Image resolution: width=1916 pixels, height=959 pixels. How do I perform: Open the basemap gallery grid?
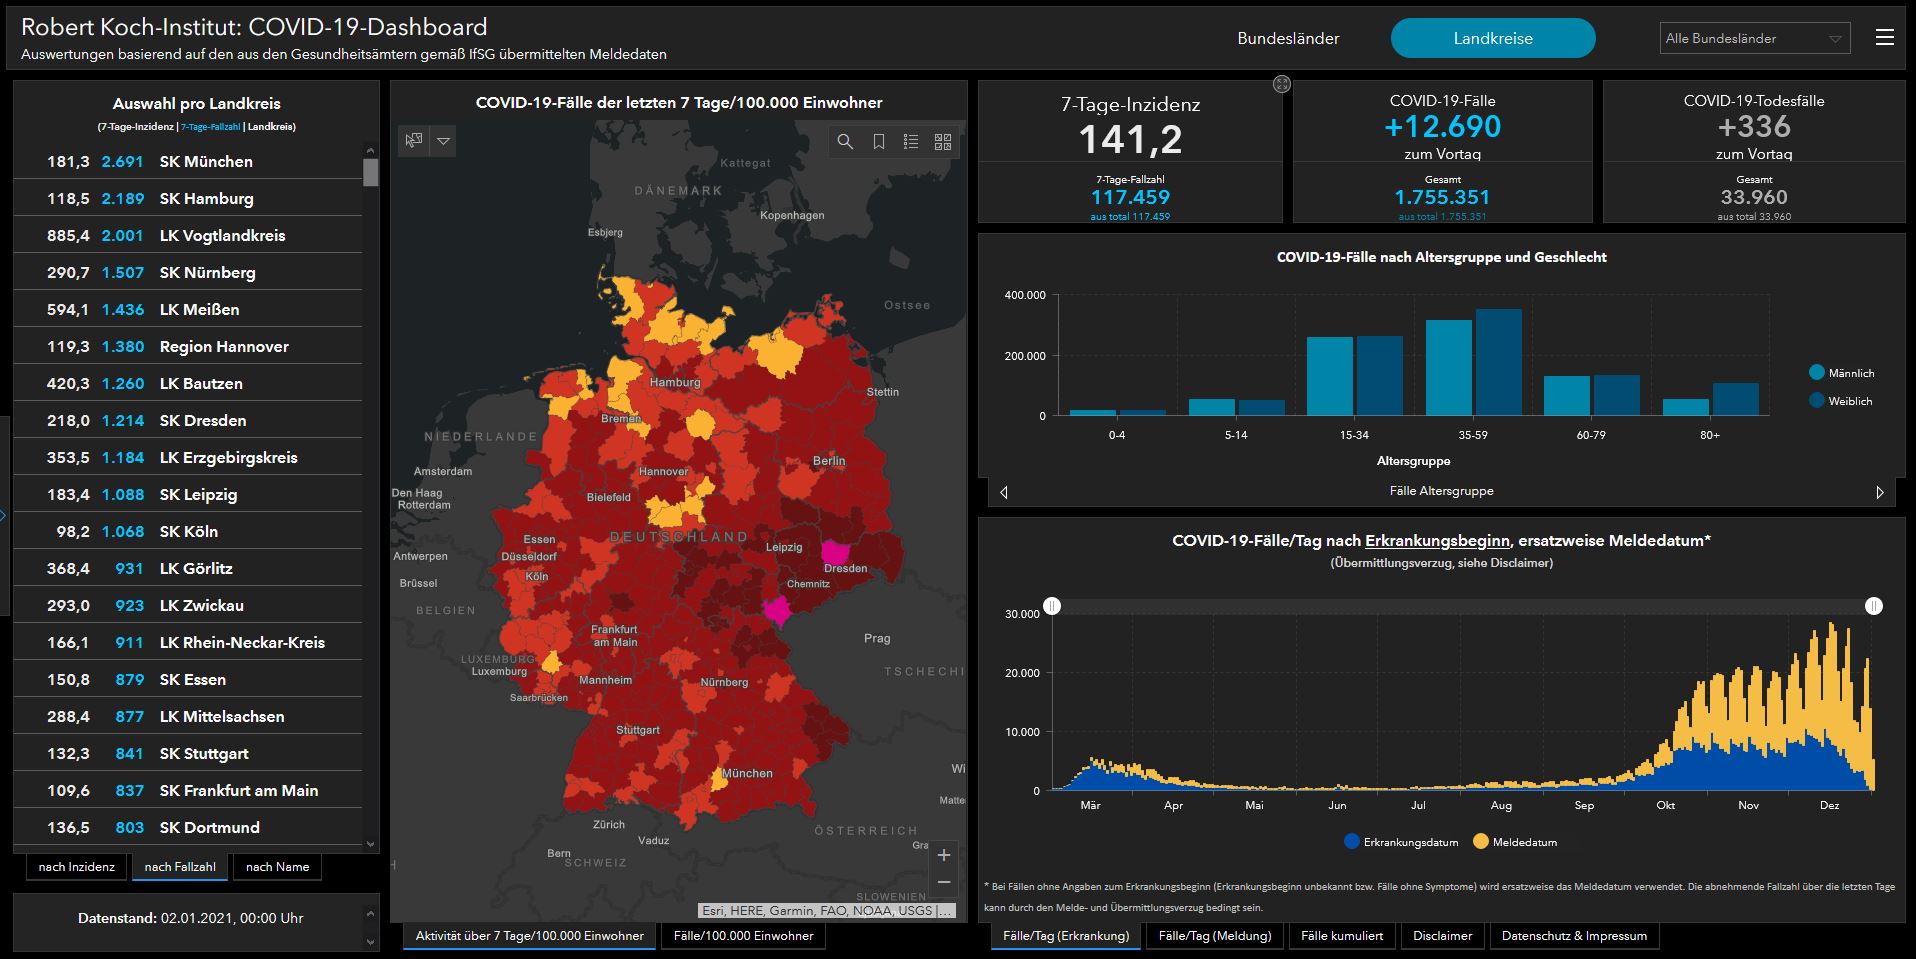click(942, 142)
